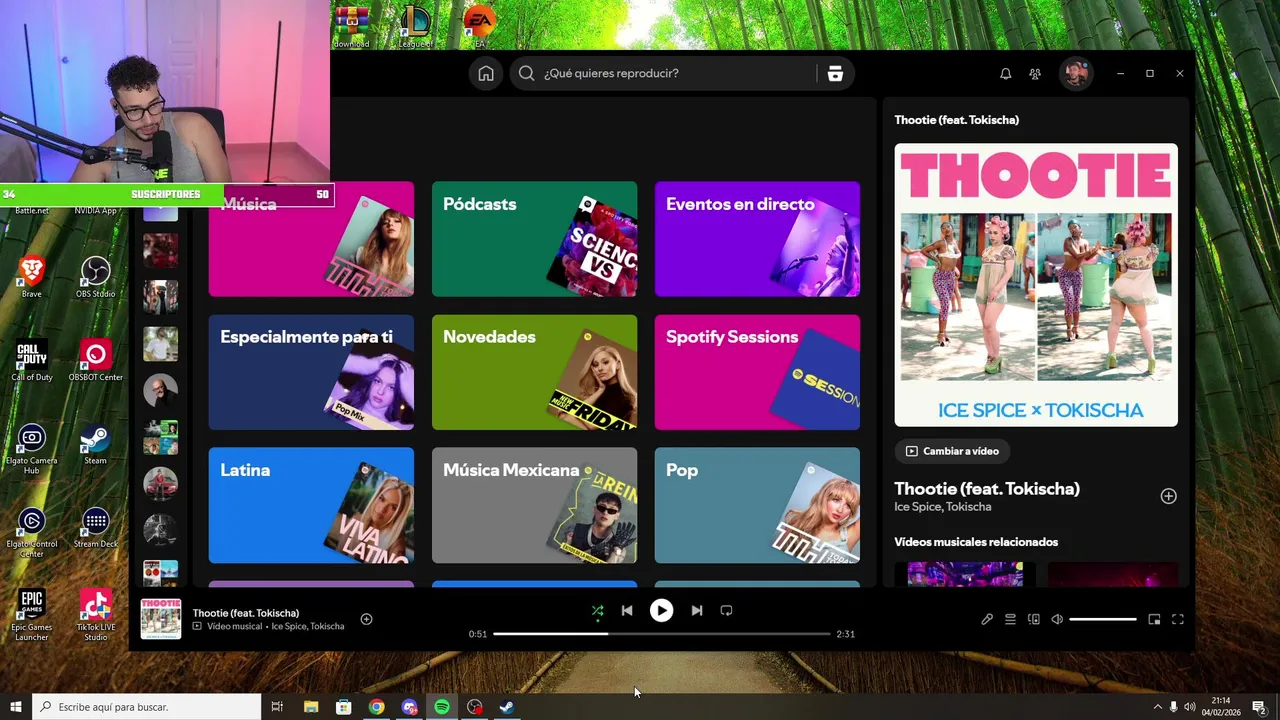1280x720 pixels.
Task: Adjust the volume slider
Action: click(1102, 620)
